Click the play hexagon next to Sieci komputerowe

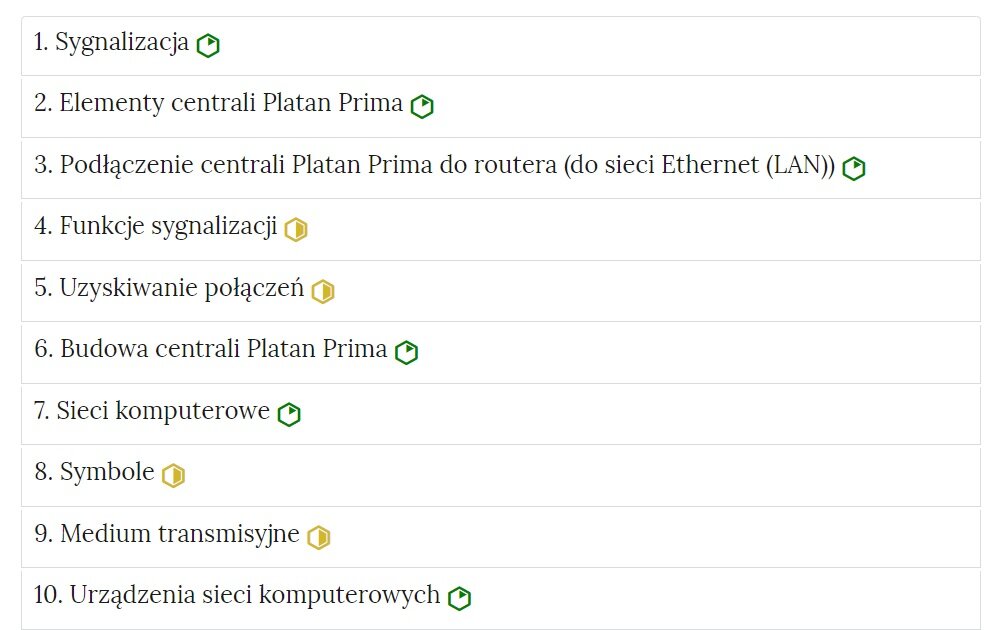pyautogui.click(x=288, y=413)
